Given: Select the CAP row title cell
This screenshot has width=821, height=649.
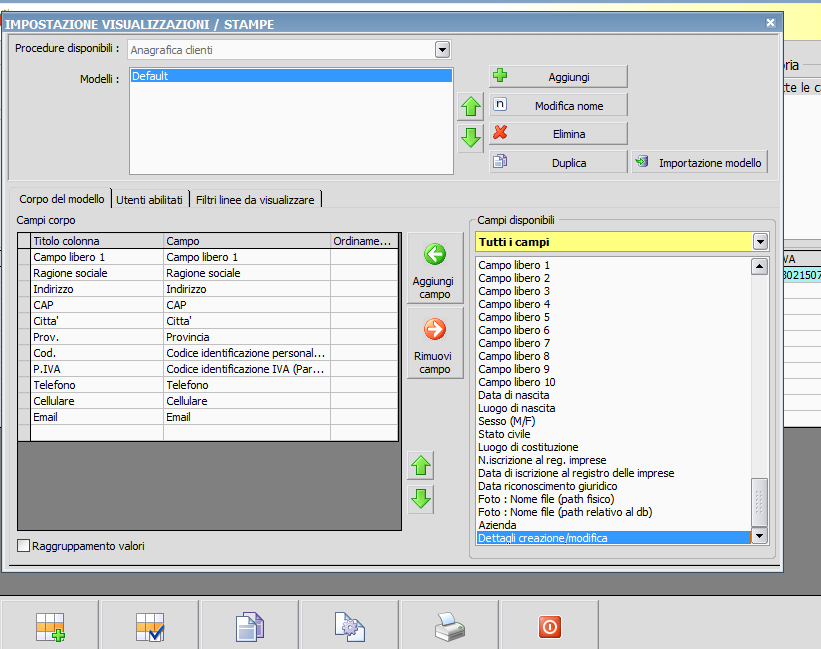Looking at the screenshot, I should coord(97,305).
